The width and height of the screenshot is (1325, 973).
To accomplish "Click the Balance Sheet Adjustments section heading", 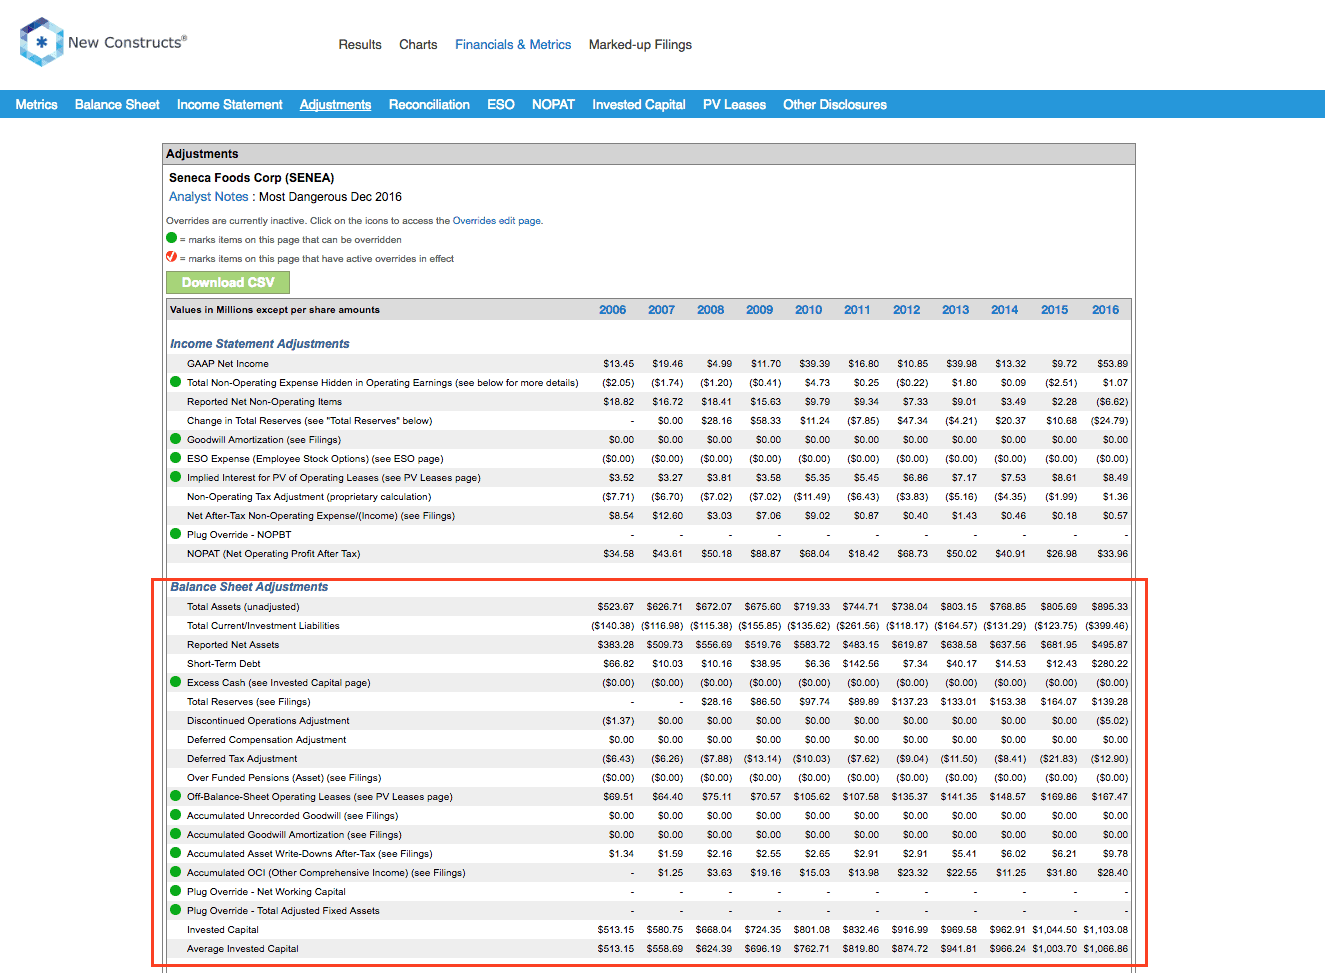I will pyautogui.click(x=249, y=587).
